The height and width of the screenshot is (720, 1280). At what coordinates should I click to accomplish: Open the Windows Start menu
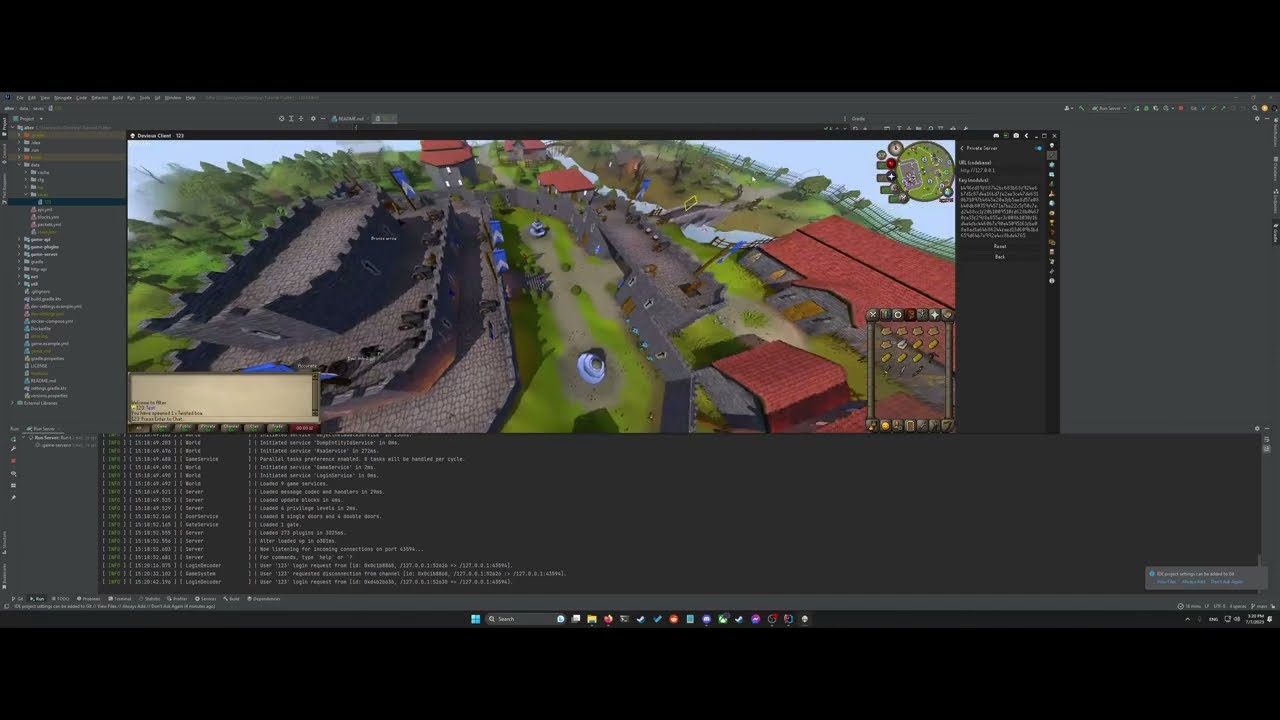[475, 619]
